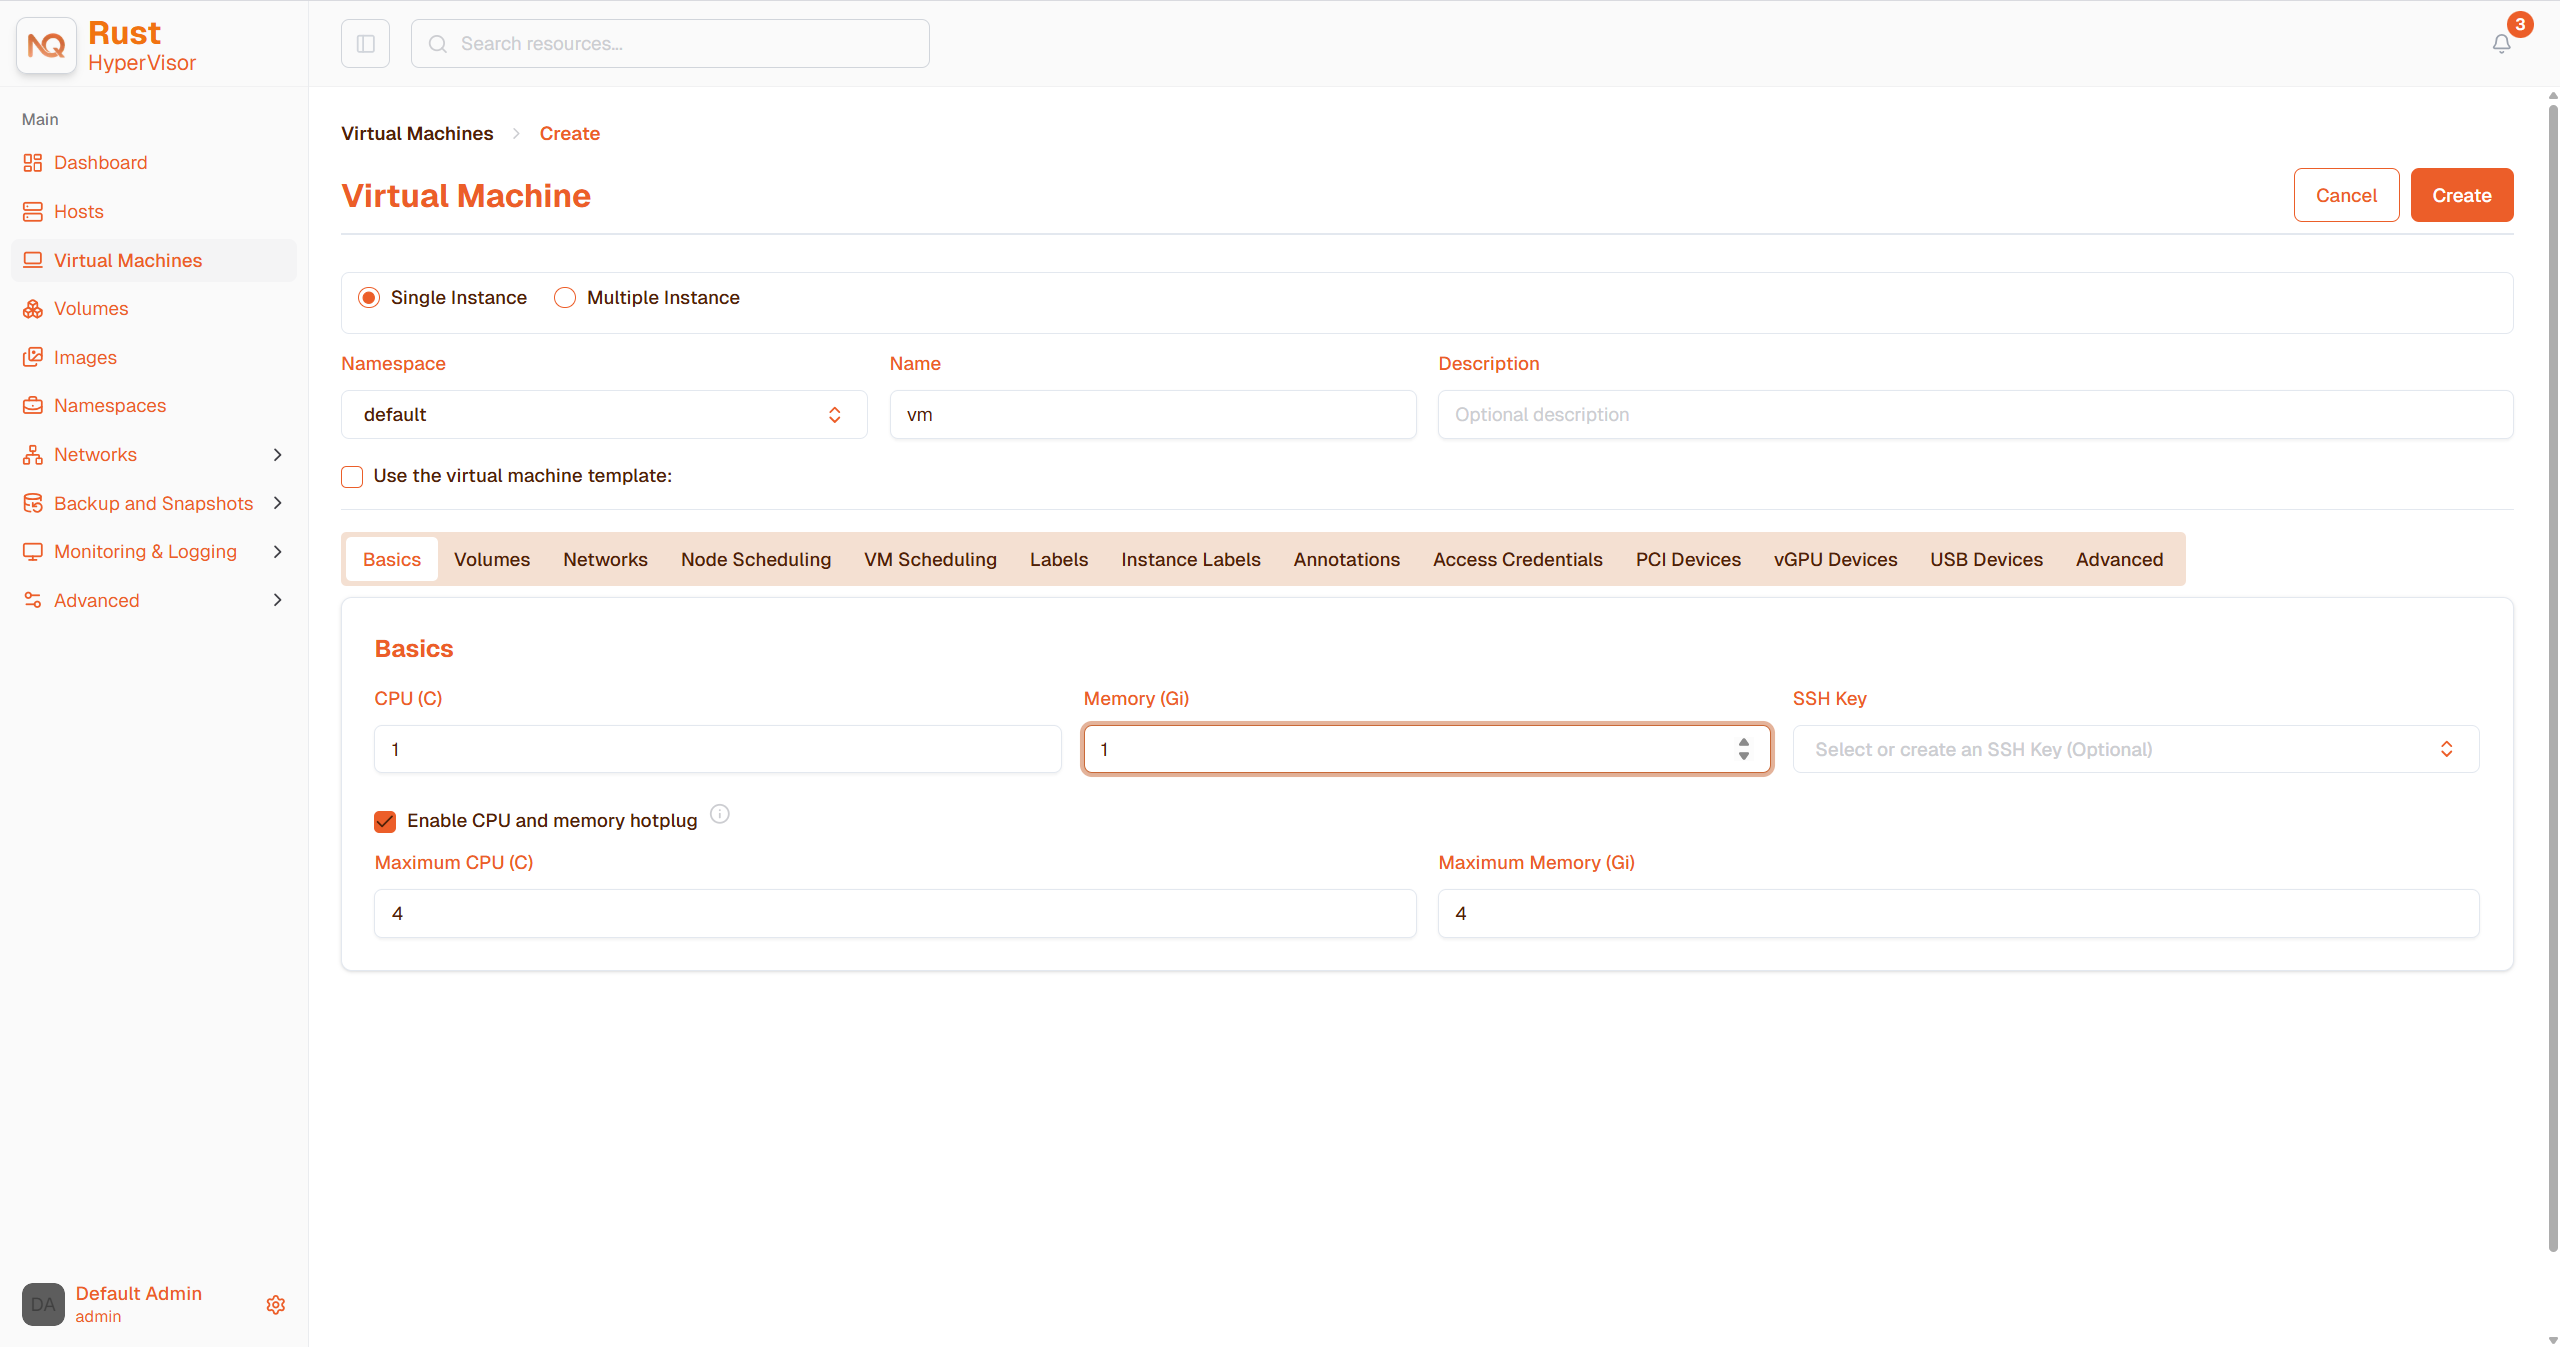Expand Monitoring & Logging chevron
This screenshot has height=1347, width=2560.
tap(278, 552)
